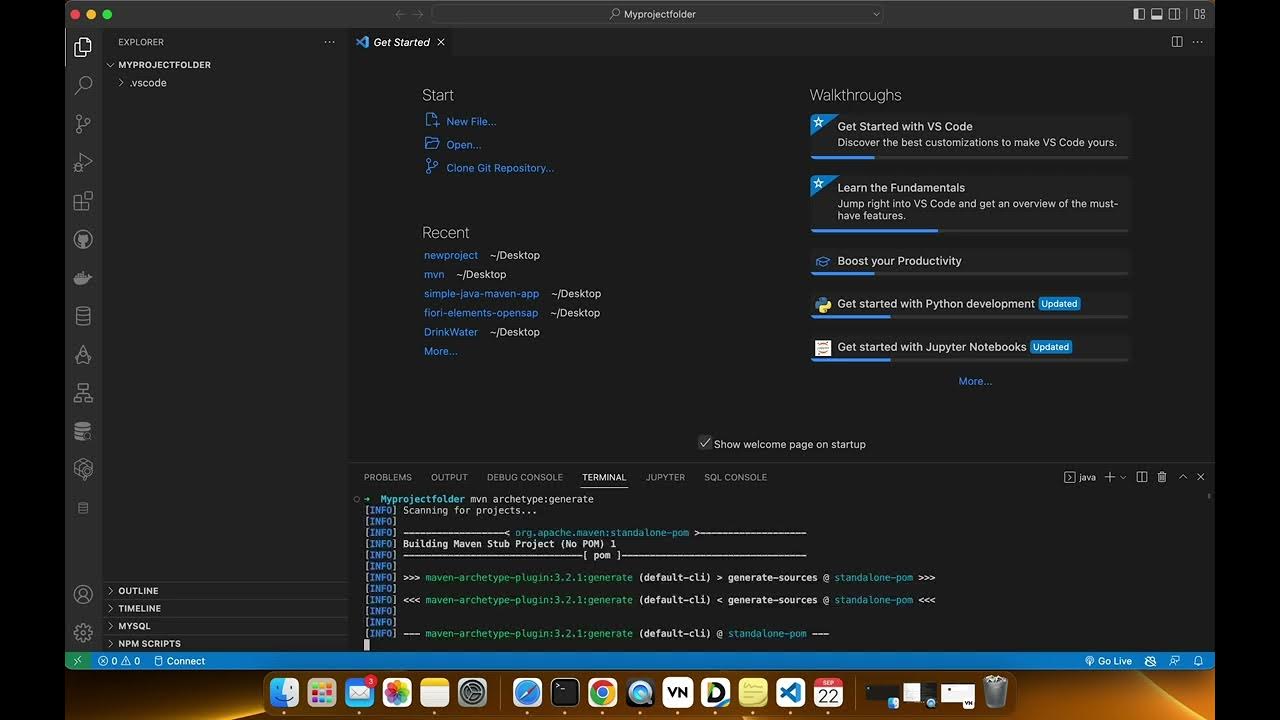Close the Get Started tab
Viewport: 1280px width, 720px height.
[x=441, y=42]
